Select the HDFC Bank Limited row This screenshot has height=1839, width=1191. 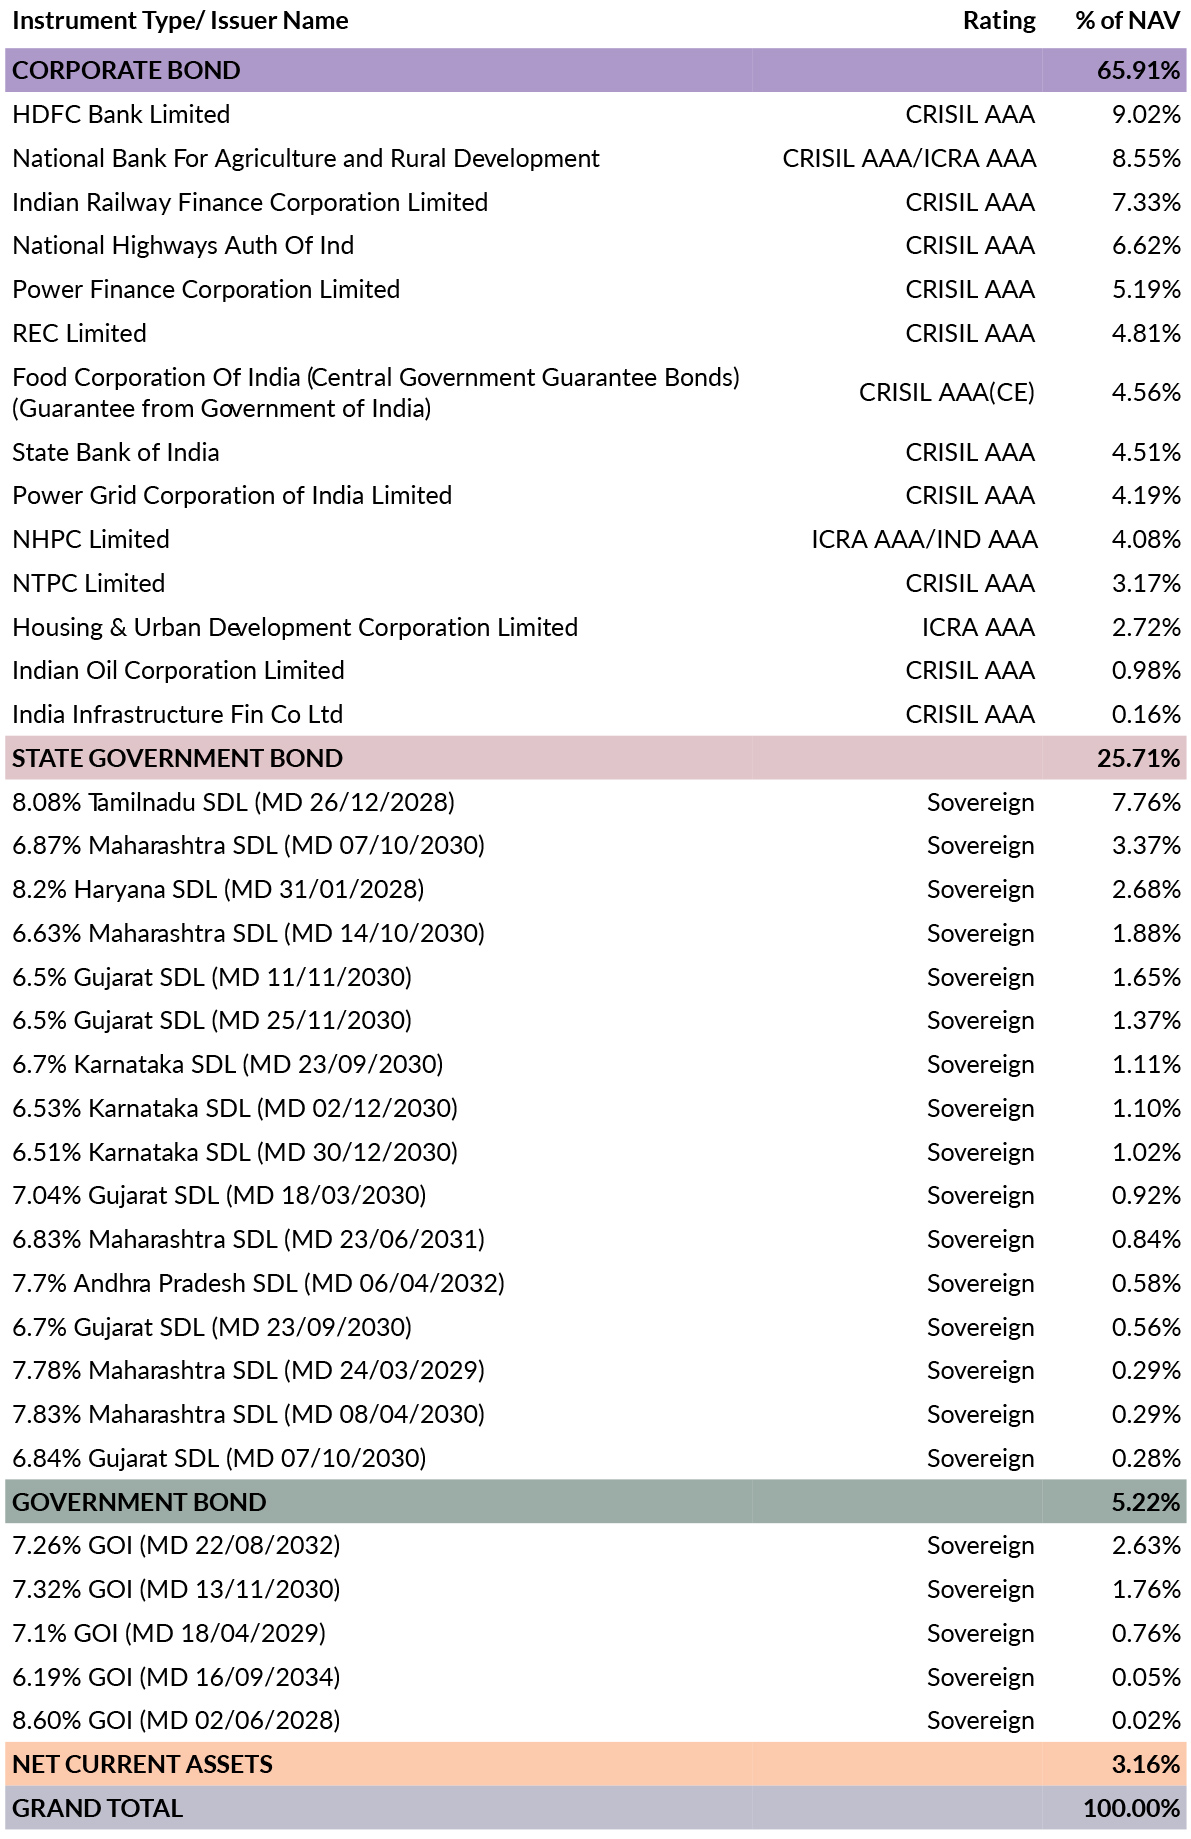click(121, 115)
